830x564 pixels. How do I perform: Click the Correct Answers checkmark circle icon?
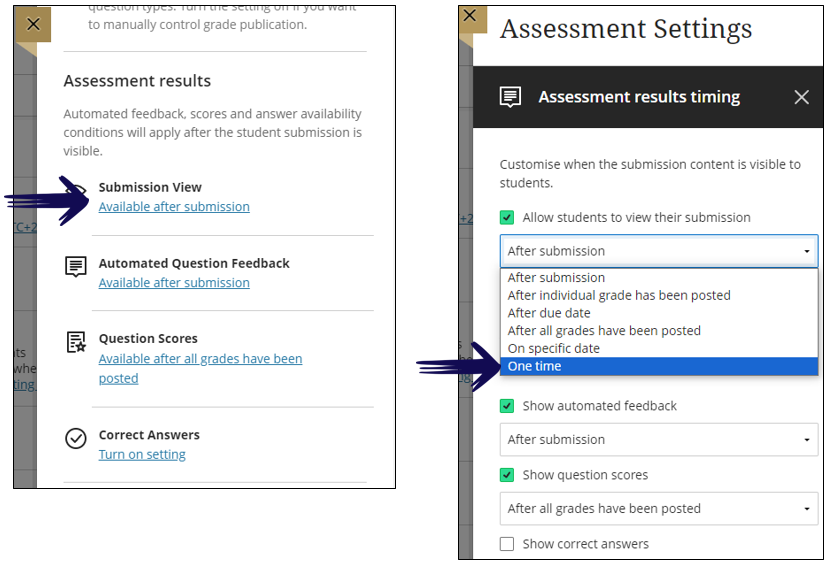tap(76, 438)
